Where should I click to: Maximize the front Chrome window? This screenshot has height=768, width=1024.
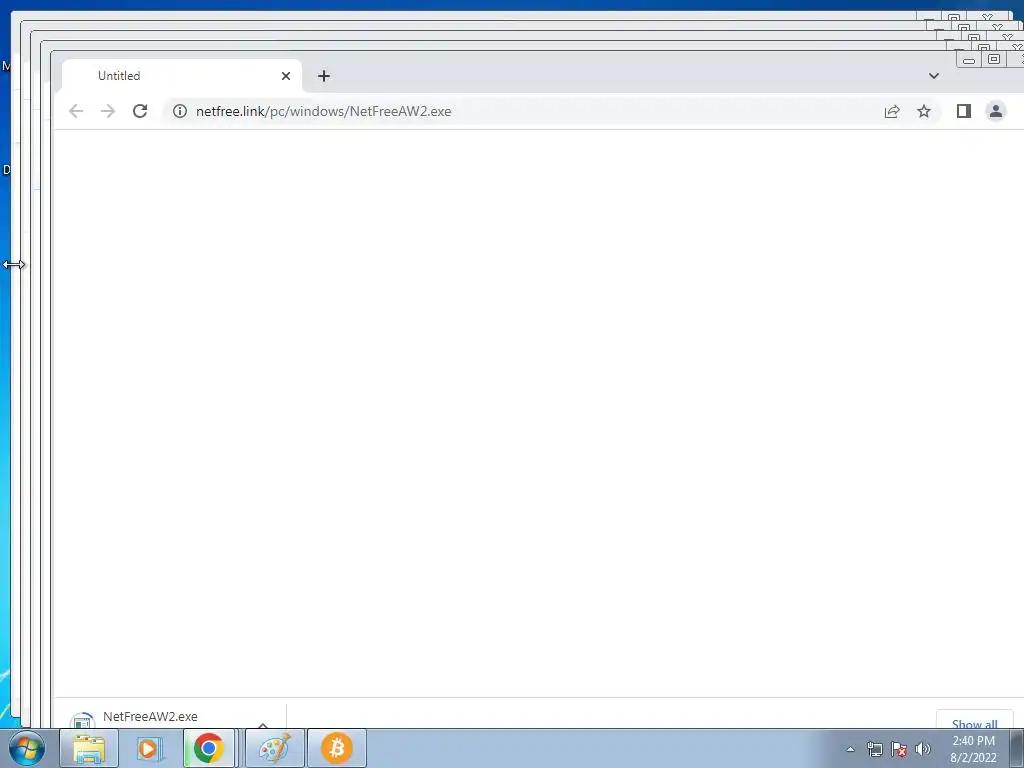click(994, 59)
